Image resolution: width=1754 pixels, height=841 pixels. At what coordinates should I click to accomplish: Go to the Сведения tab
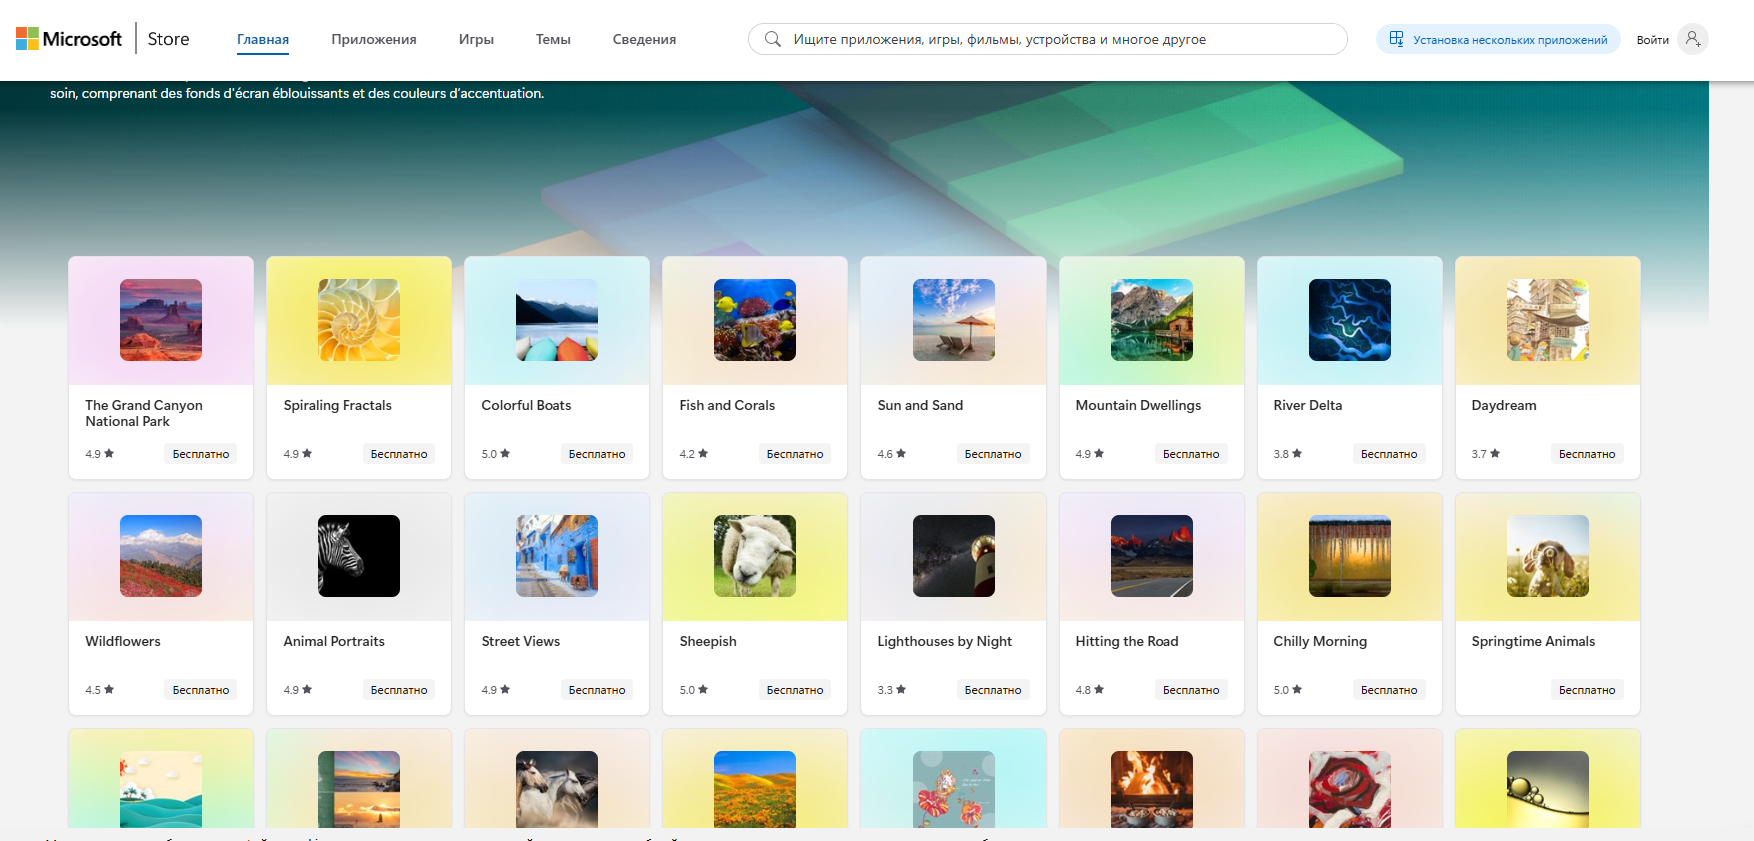click(x=644, y=40)
